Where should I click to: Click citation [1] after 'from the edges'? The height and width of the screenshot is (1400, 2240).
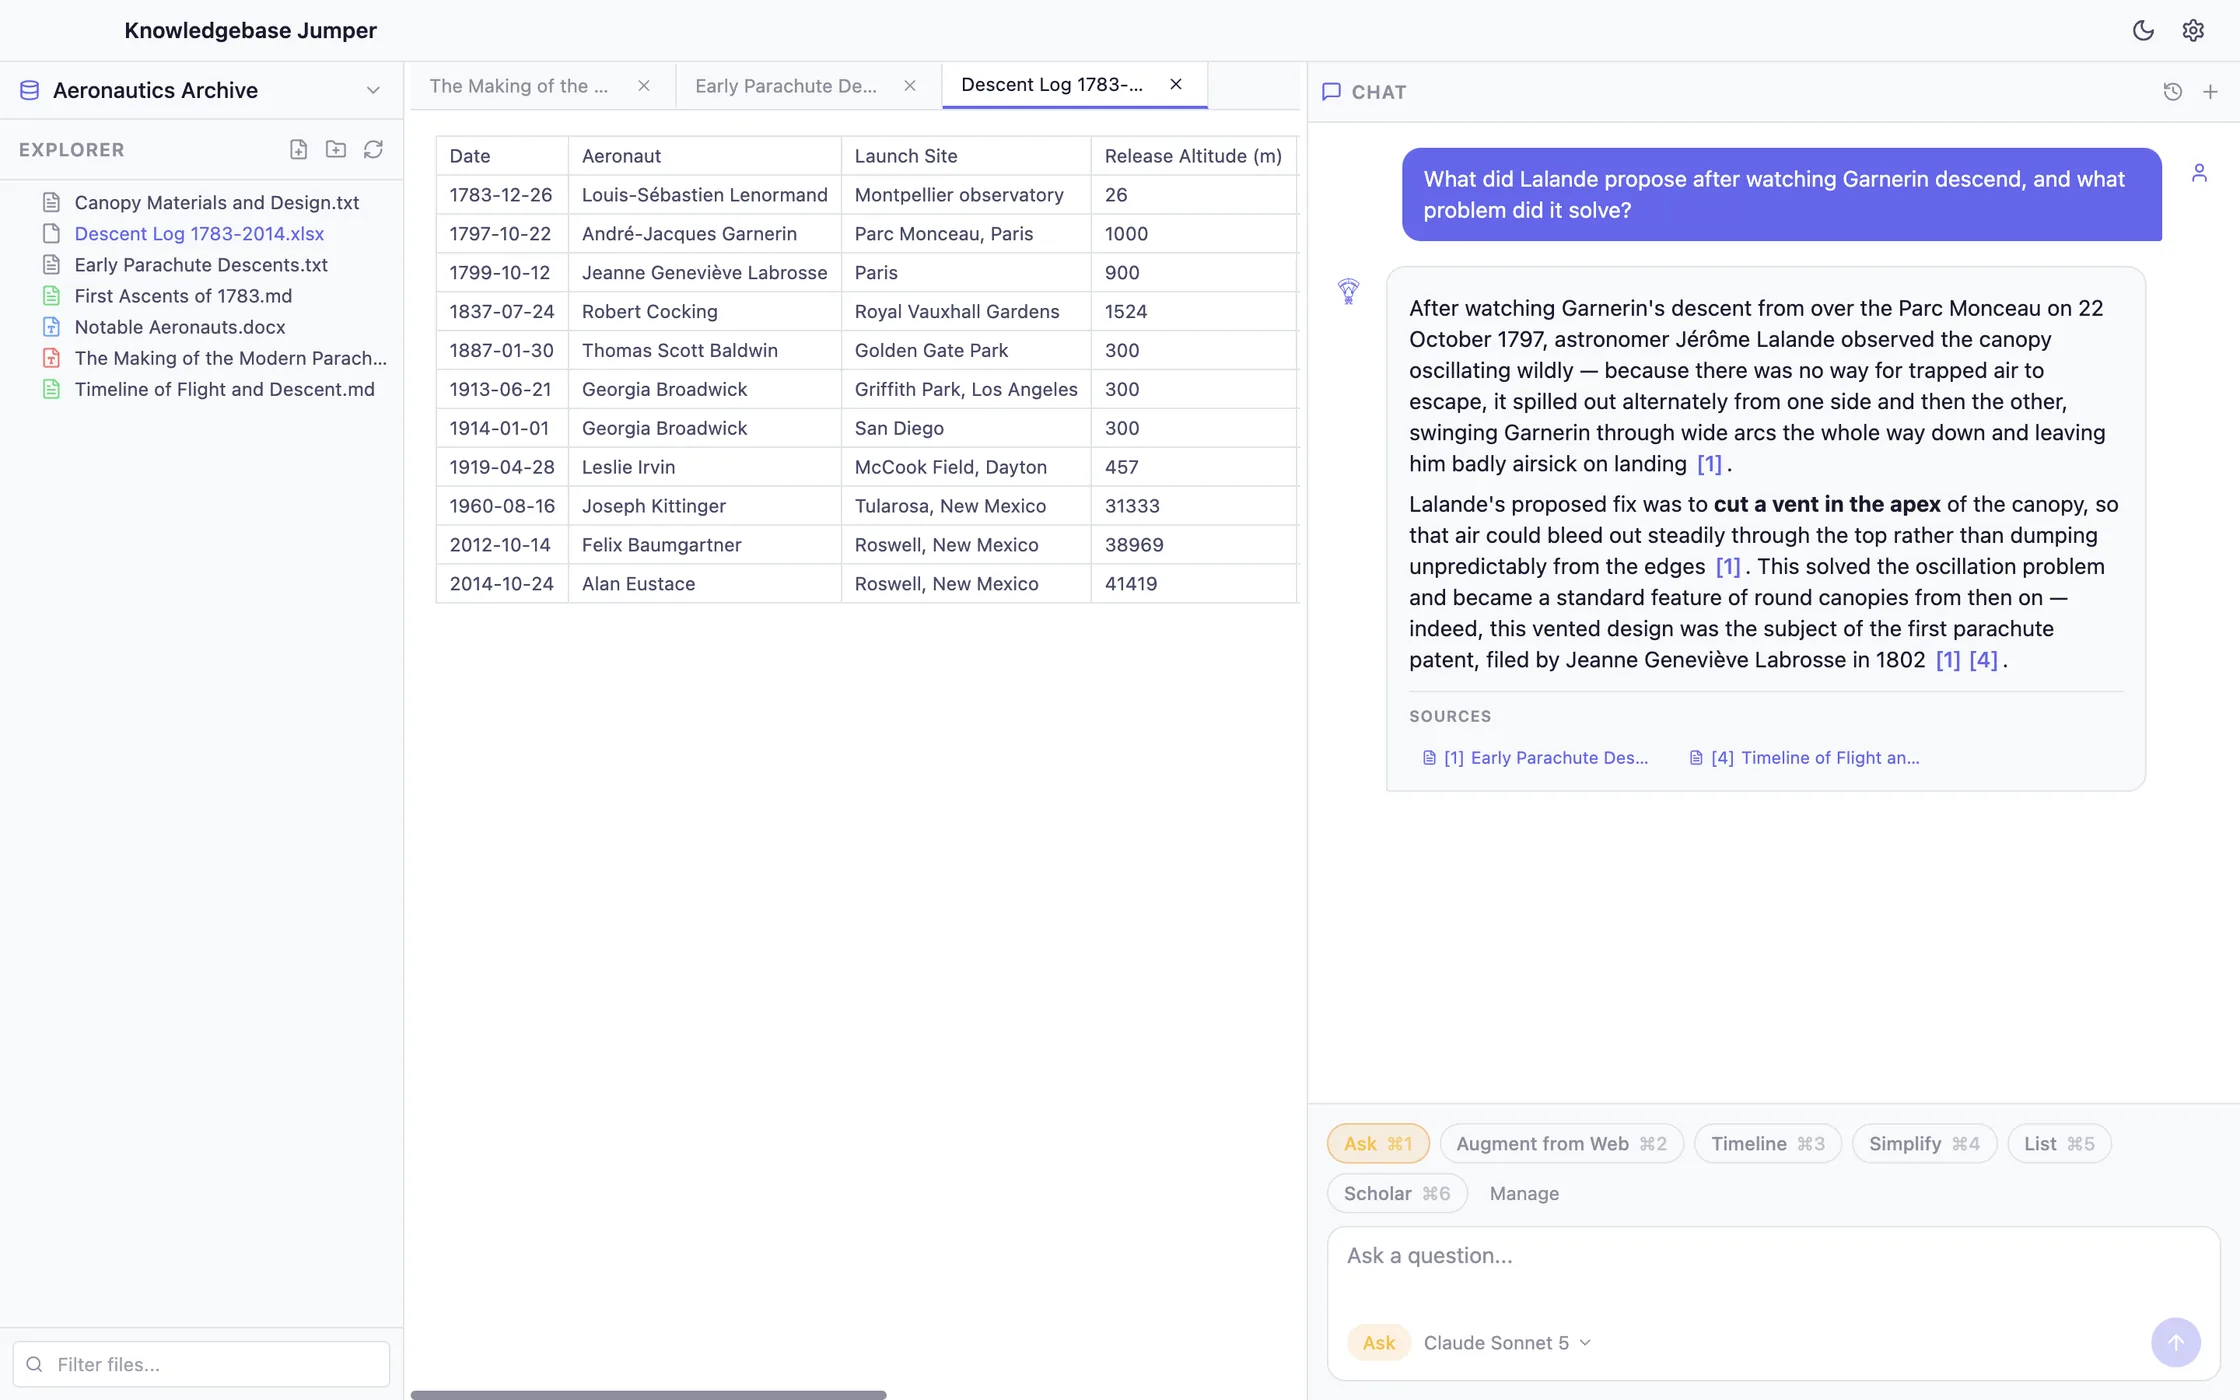coord(1728,567)
